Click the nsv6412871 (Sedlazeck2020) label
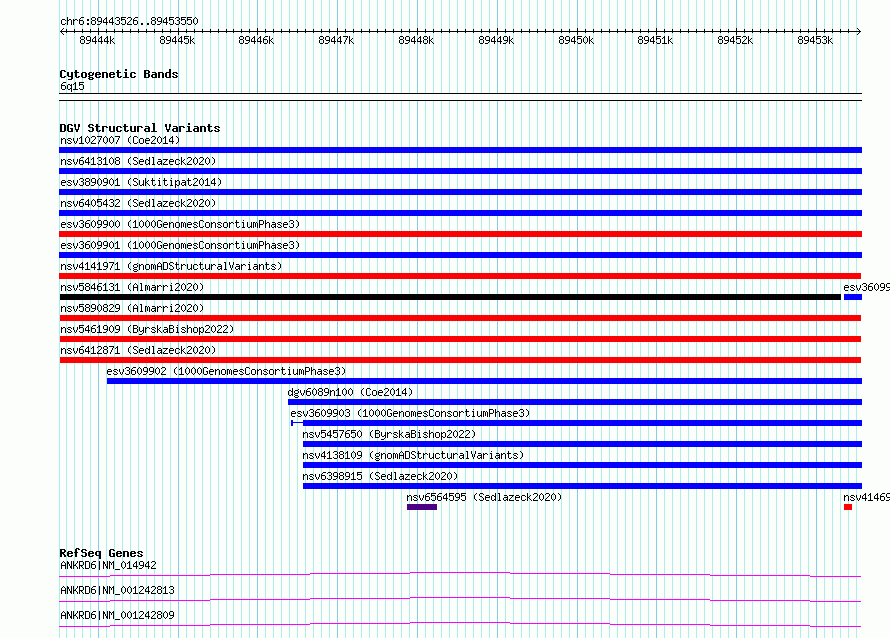This screenshot has width=890, height=638. point(138,350)
